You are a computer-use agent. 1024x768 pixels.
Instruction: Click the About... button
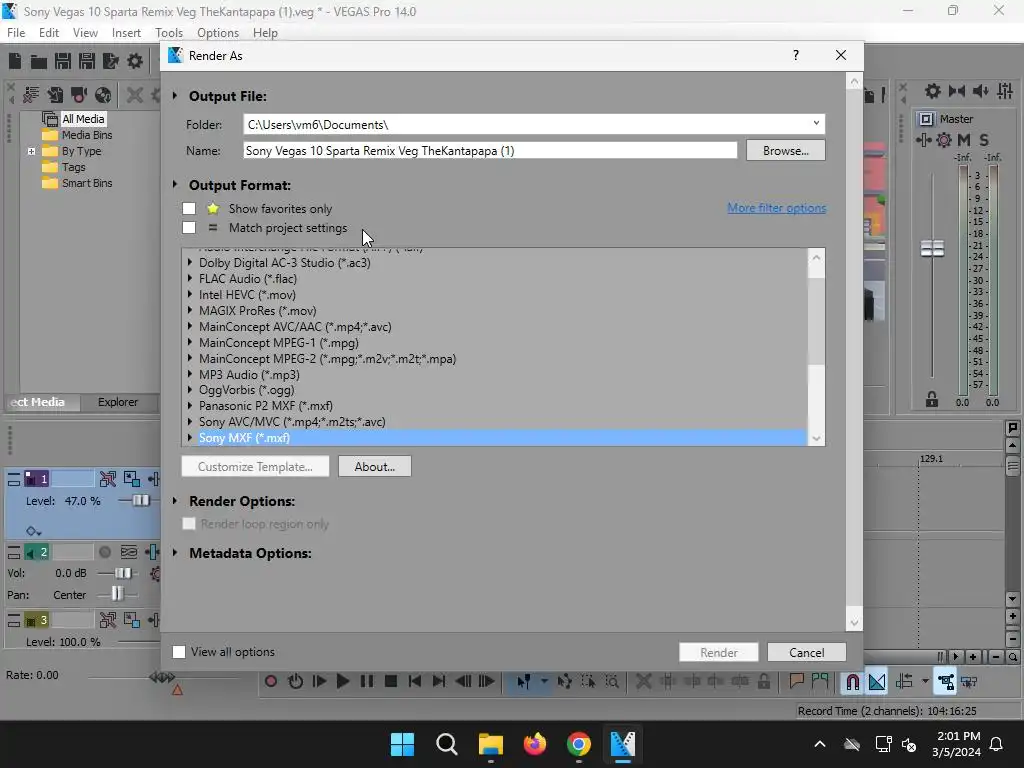click(x=375, y=466)
